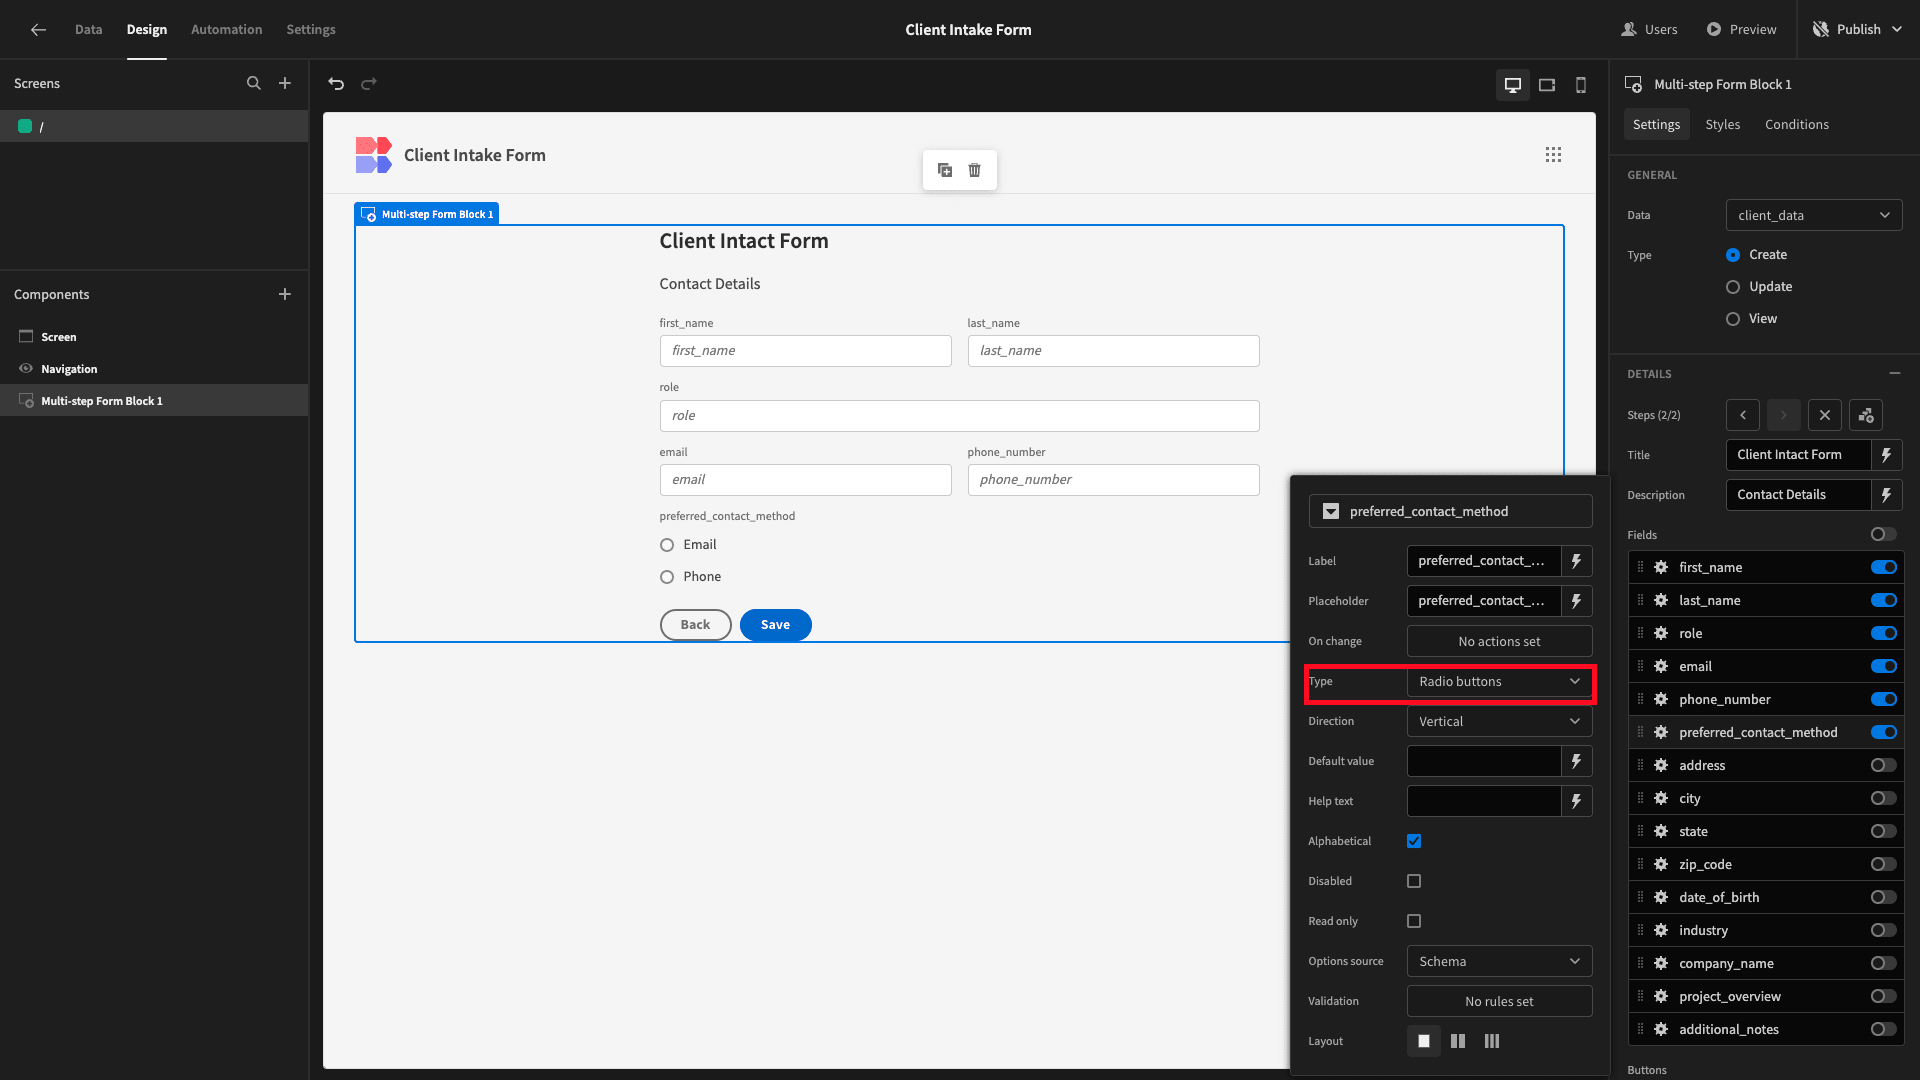This screenshot has height=1080, width=1920.
Task: Open the Options source Schema dropdown
Action: click(x=1499, y=961)
